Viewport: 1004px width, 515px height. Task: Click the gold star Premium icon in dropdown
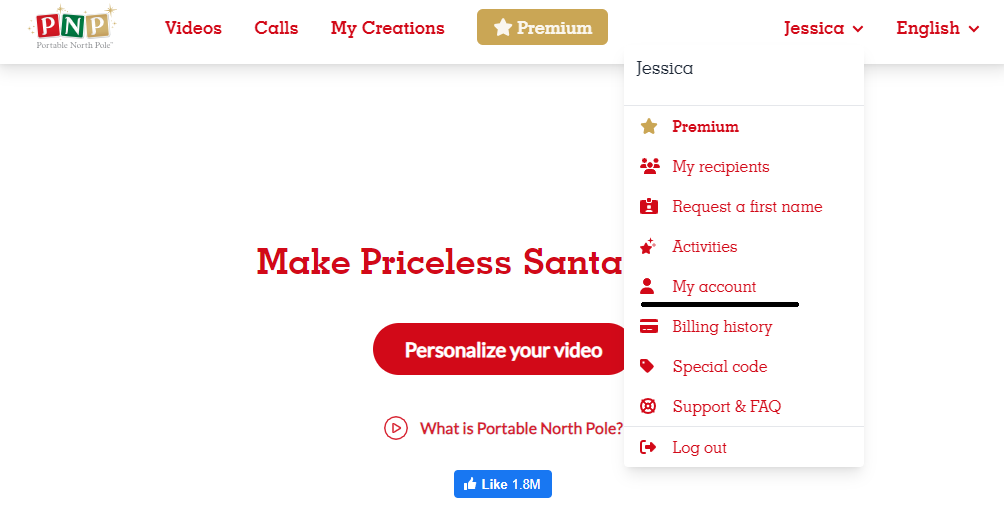[649, 126]
